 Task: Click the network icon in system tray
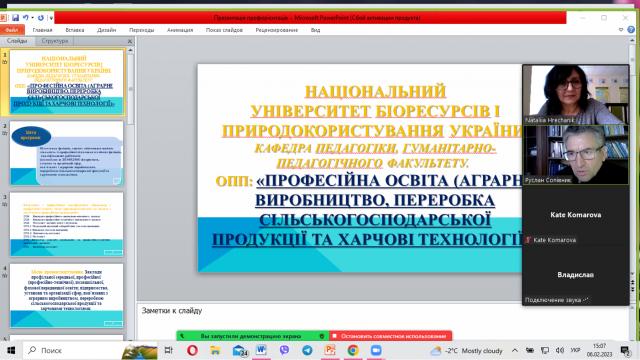544,351
